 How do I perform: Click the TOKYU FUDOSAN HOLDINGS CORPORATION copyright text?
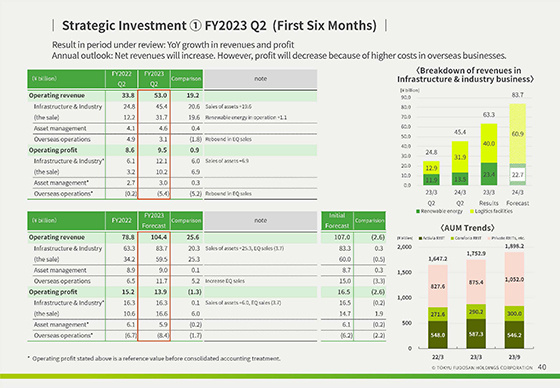(x=482, y=367)
